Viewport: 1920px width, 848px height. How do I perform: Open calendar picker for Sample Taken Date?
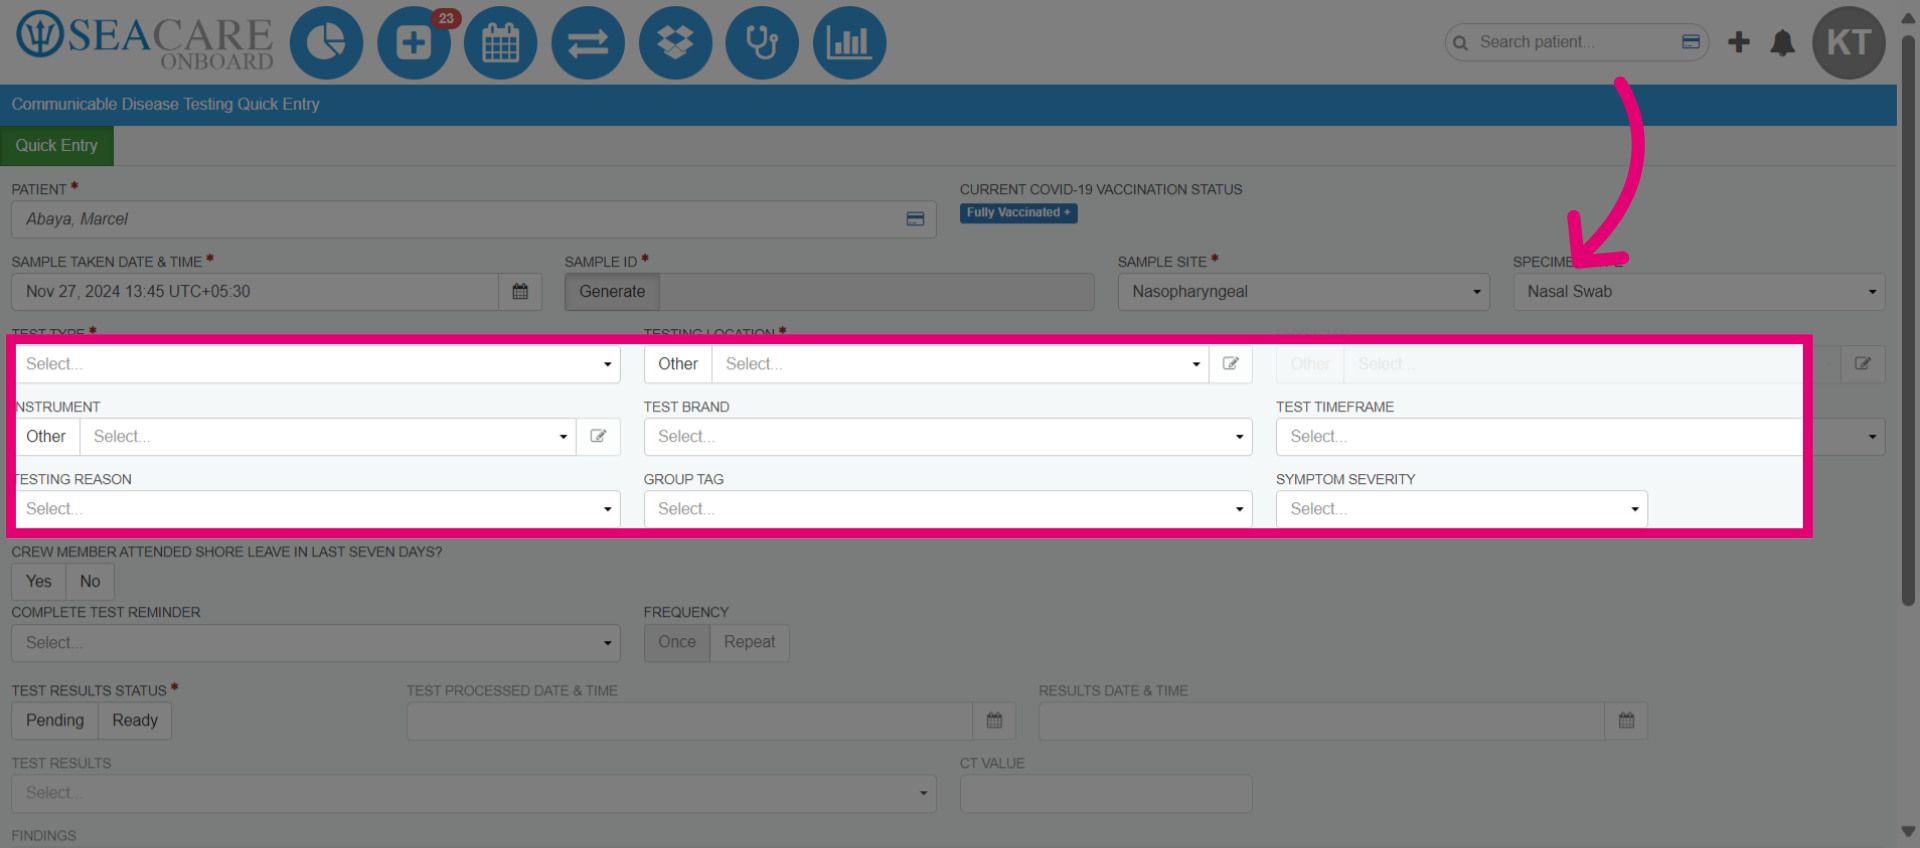[520, 292]
